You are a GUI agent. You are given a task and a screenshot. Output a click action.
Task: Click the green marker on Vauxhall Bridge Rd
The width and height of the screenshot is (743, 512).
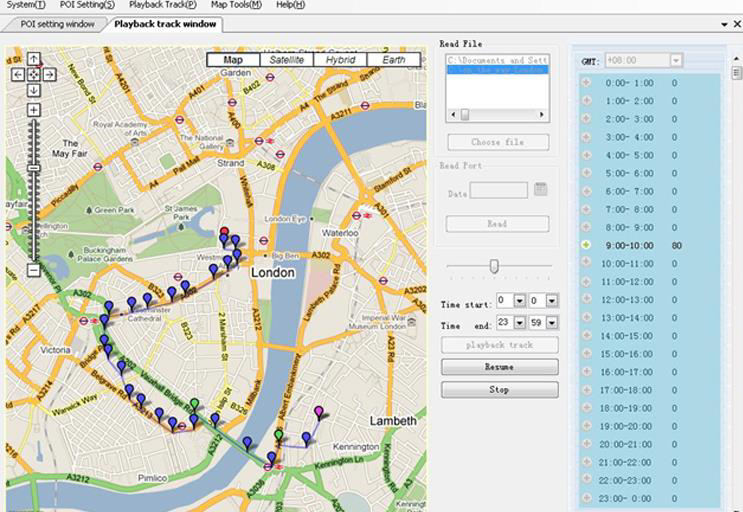click(194, 405)
